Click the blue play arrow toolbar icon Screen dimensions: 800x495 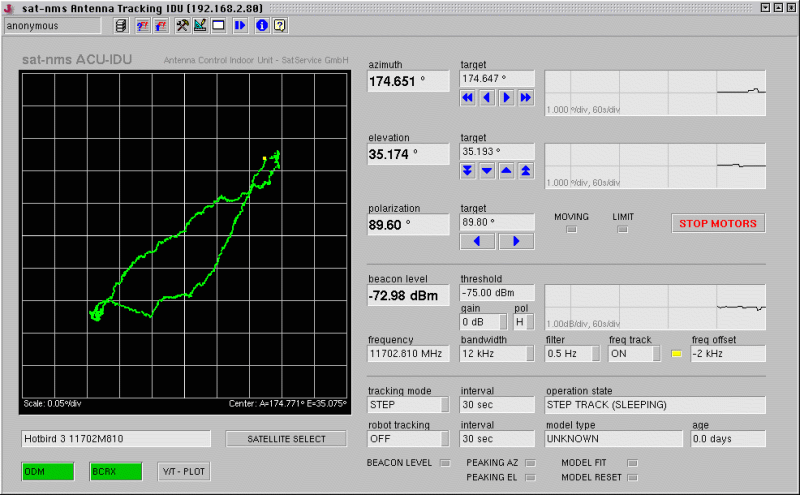pyautogui.click(x=240, y=25)
